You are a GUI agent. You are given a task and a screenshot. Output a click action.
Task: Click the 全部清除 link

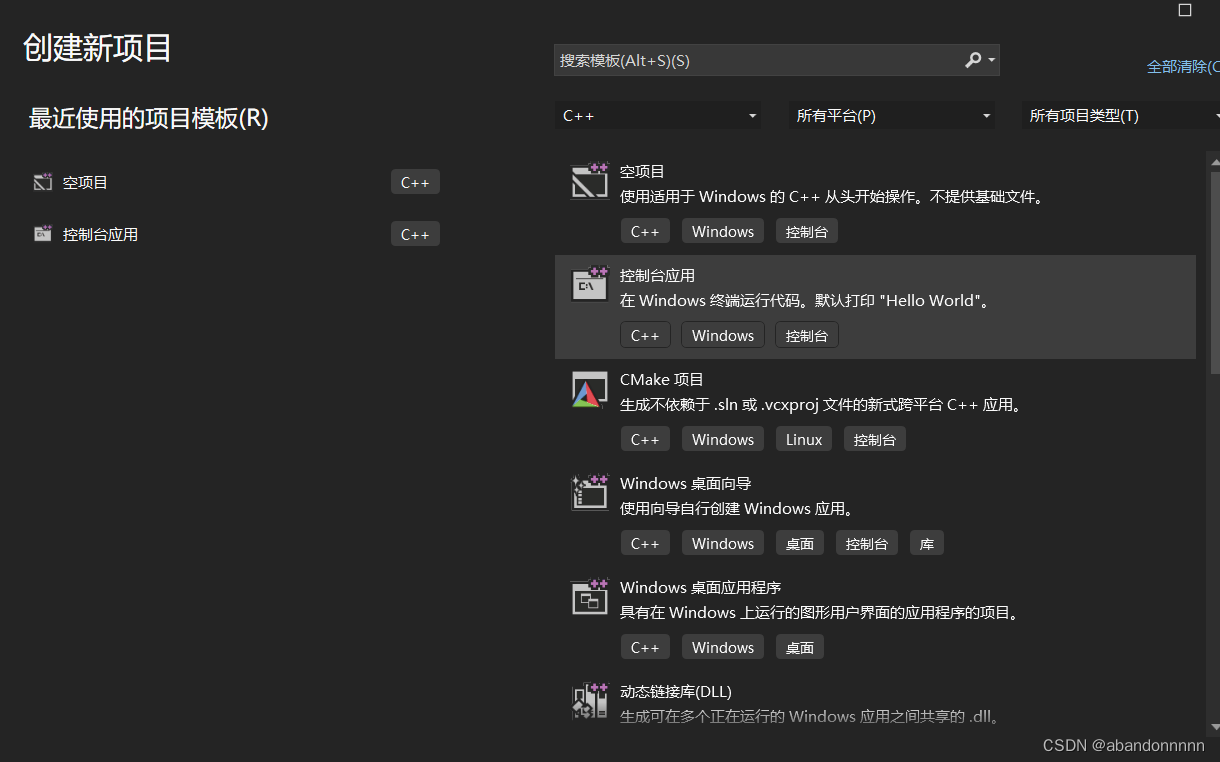click(x=1183, y=67)
